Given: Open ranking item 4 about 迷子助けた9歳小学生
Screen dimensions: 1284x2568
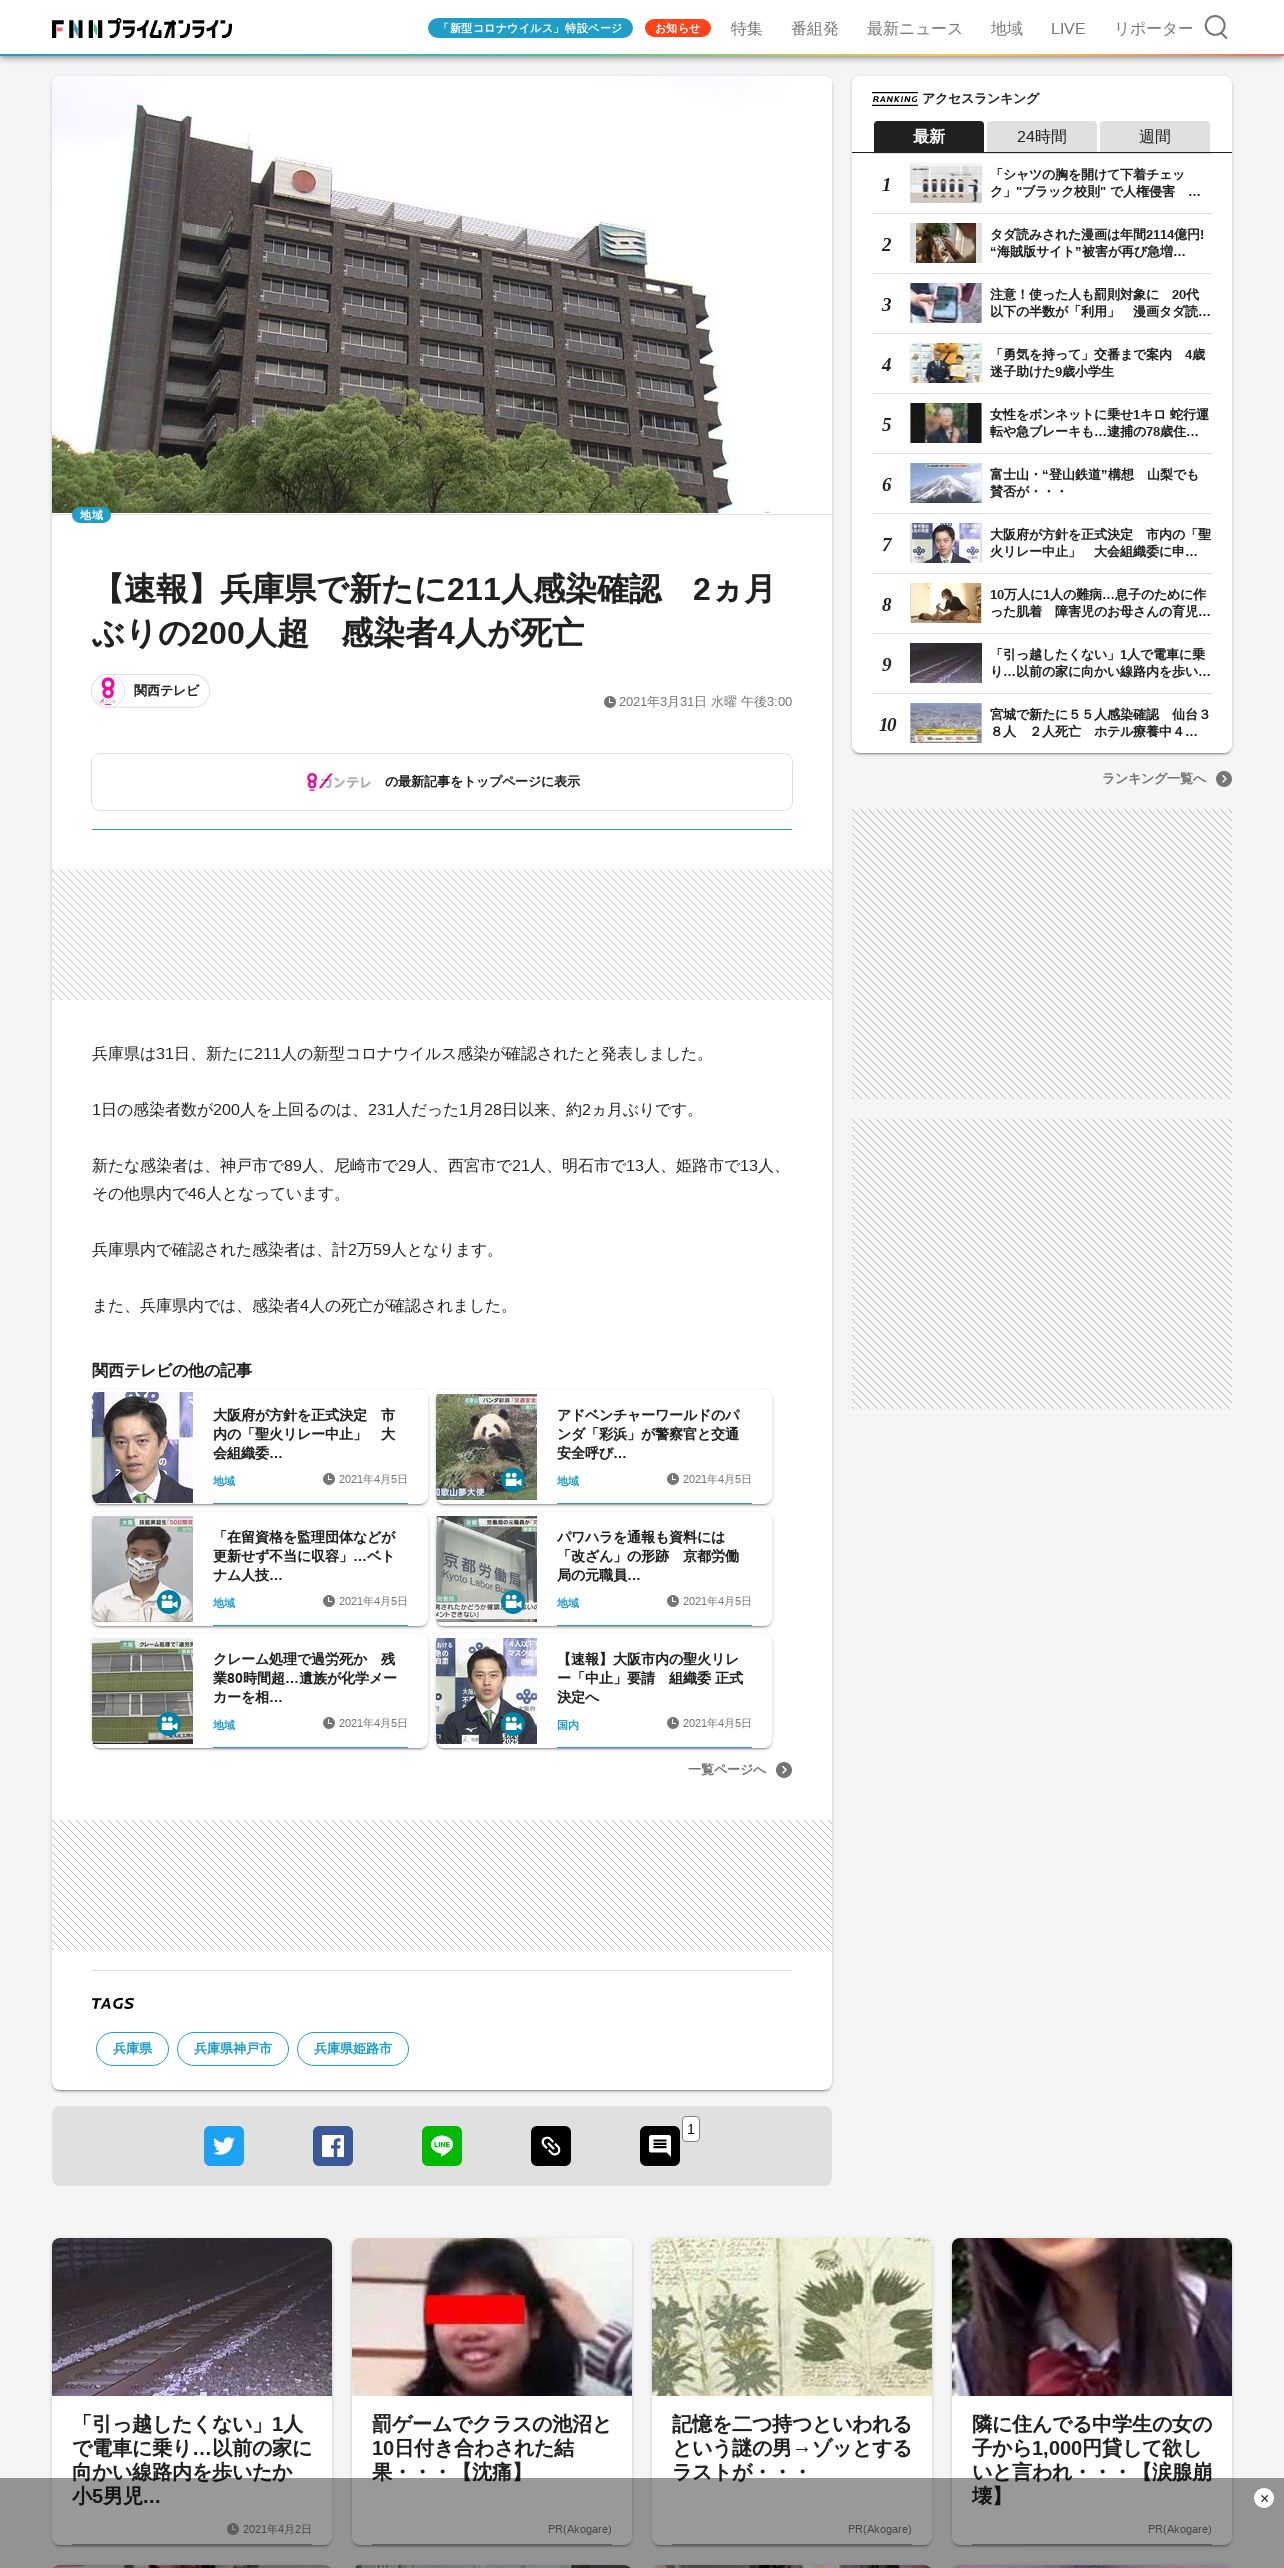Looking at the screenshot, I should [x=1042, y=364].
